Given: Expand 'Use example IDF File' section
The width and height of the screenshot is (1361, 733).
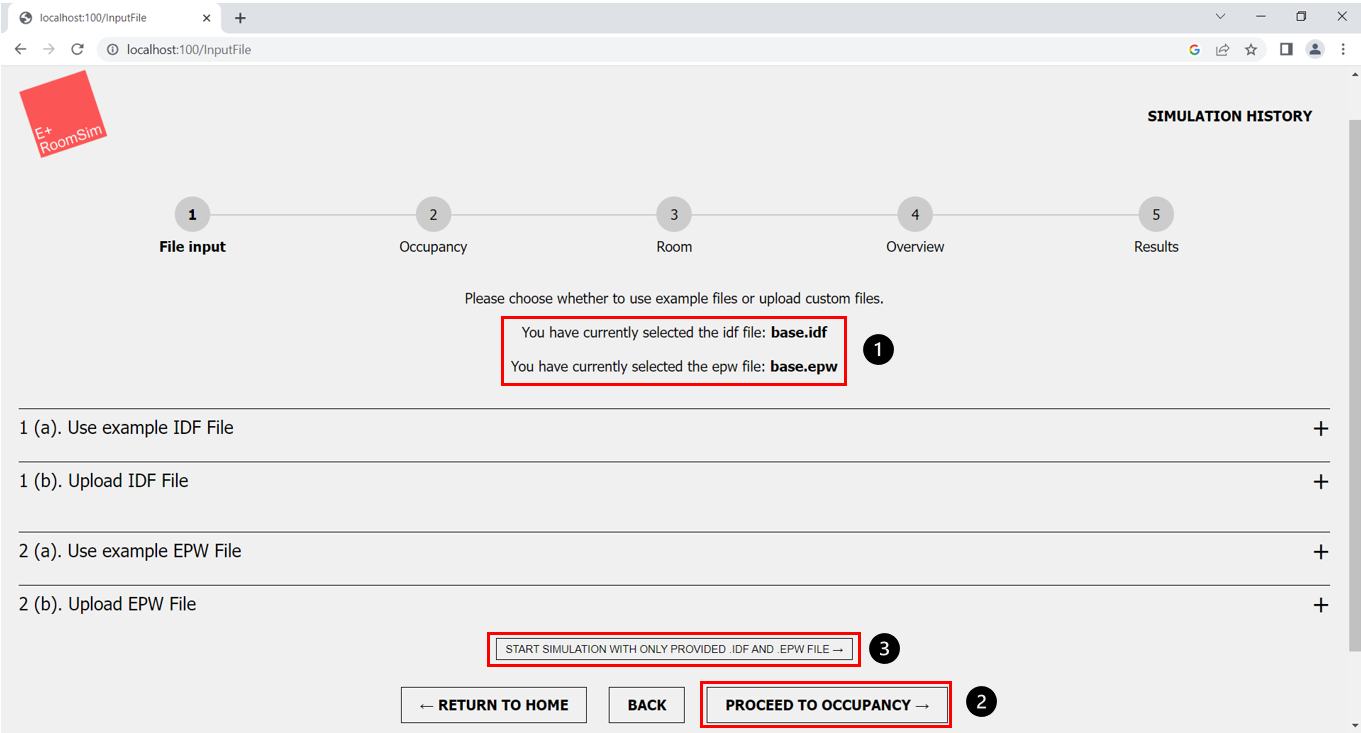Looking at the screenshot, I should click(1320, 428).
